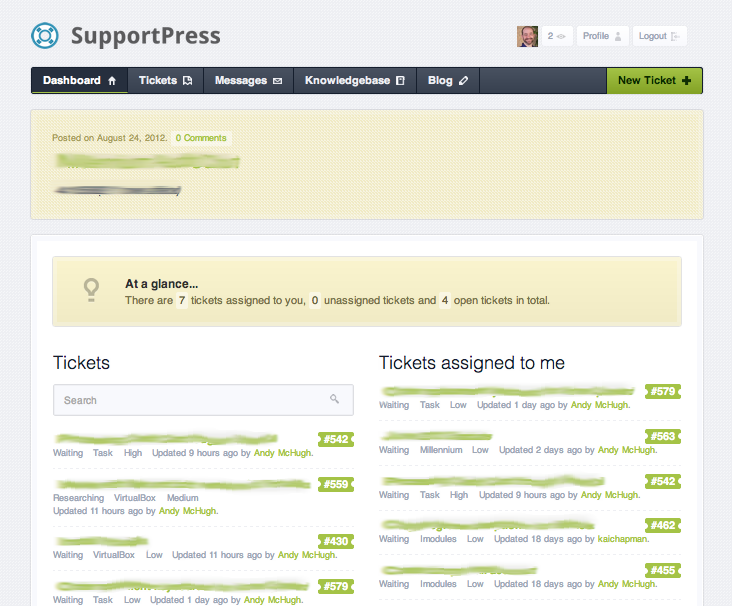The height and width of the screenshot is (606, 732).
Task: Open the Knowledgebase tab
Action: pyautogui.click(x=355, y=80)
